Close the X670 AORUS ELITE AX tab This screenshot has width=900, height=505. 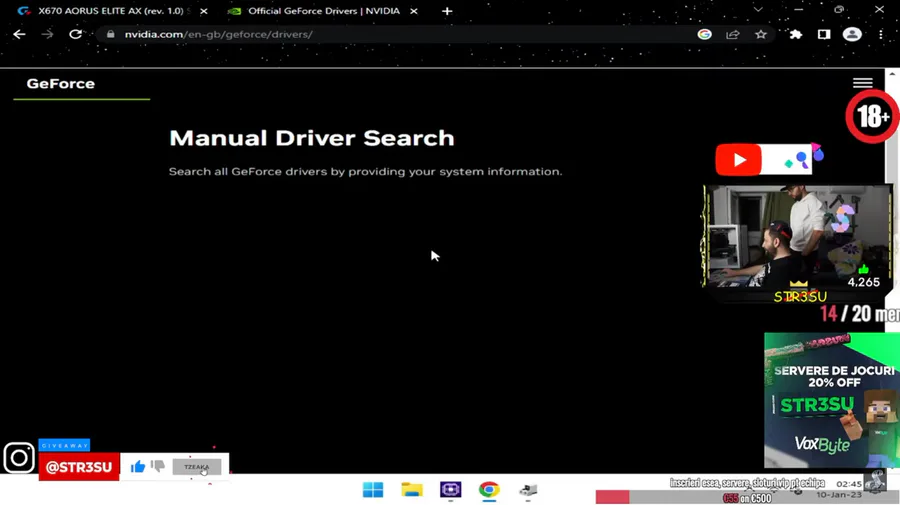click(x=204, y=11)
